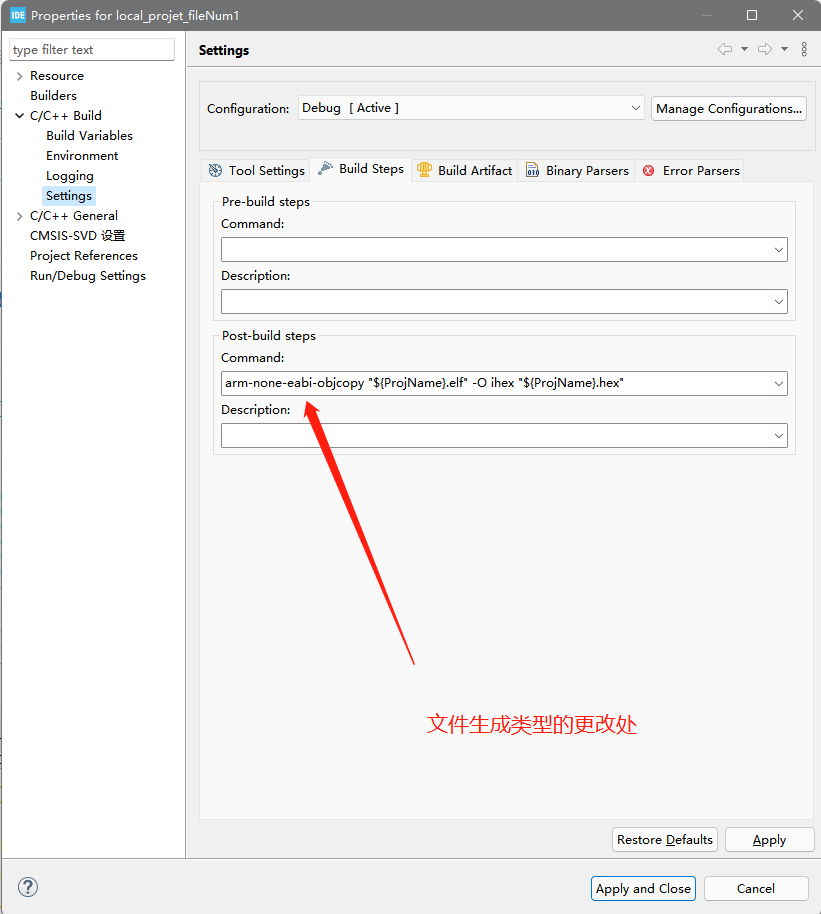Image resolution: width=821 pixels, height=914 pixels.
Task: Open Run/Debug Settings page
Action: tap(87, 276)
